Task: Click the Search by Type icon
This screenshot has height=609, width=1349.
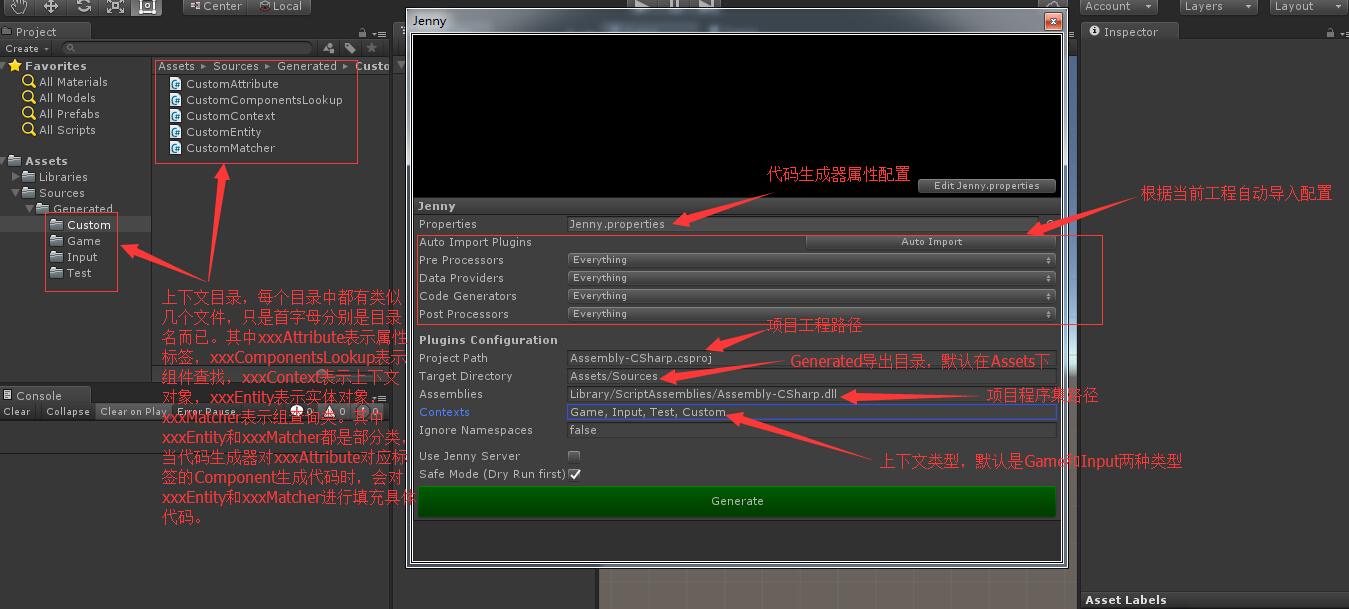Action: [329, 48]
